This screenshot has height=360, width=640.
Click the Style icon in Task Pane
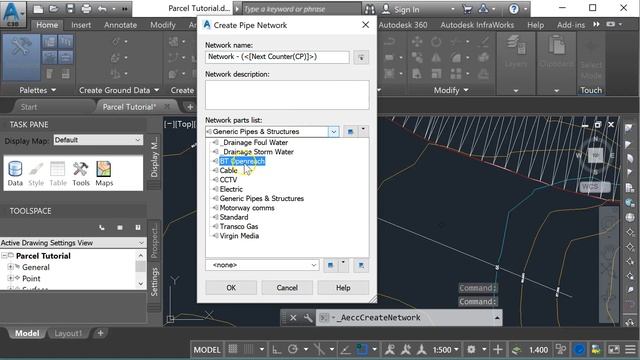(x=36, y=173)
